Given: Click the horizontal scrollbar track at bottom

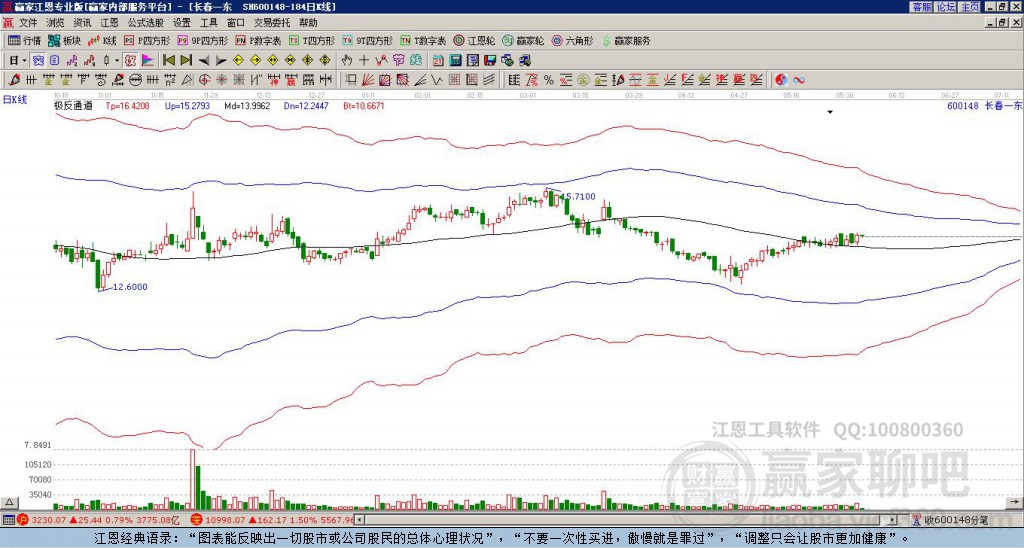Looking at the screenshot, I should tap(626, 520).
